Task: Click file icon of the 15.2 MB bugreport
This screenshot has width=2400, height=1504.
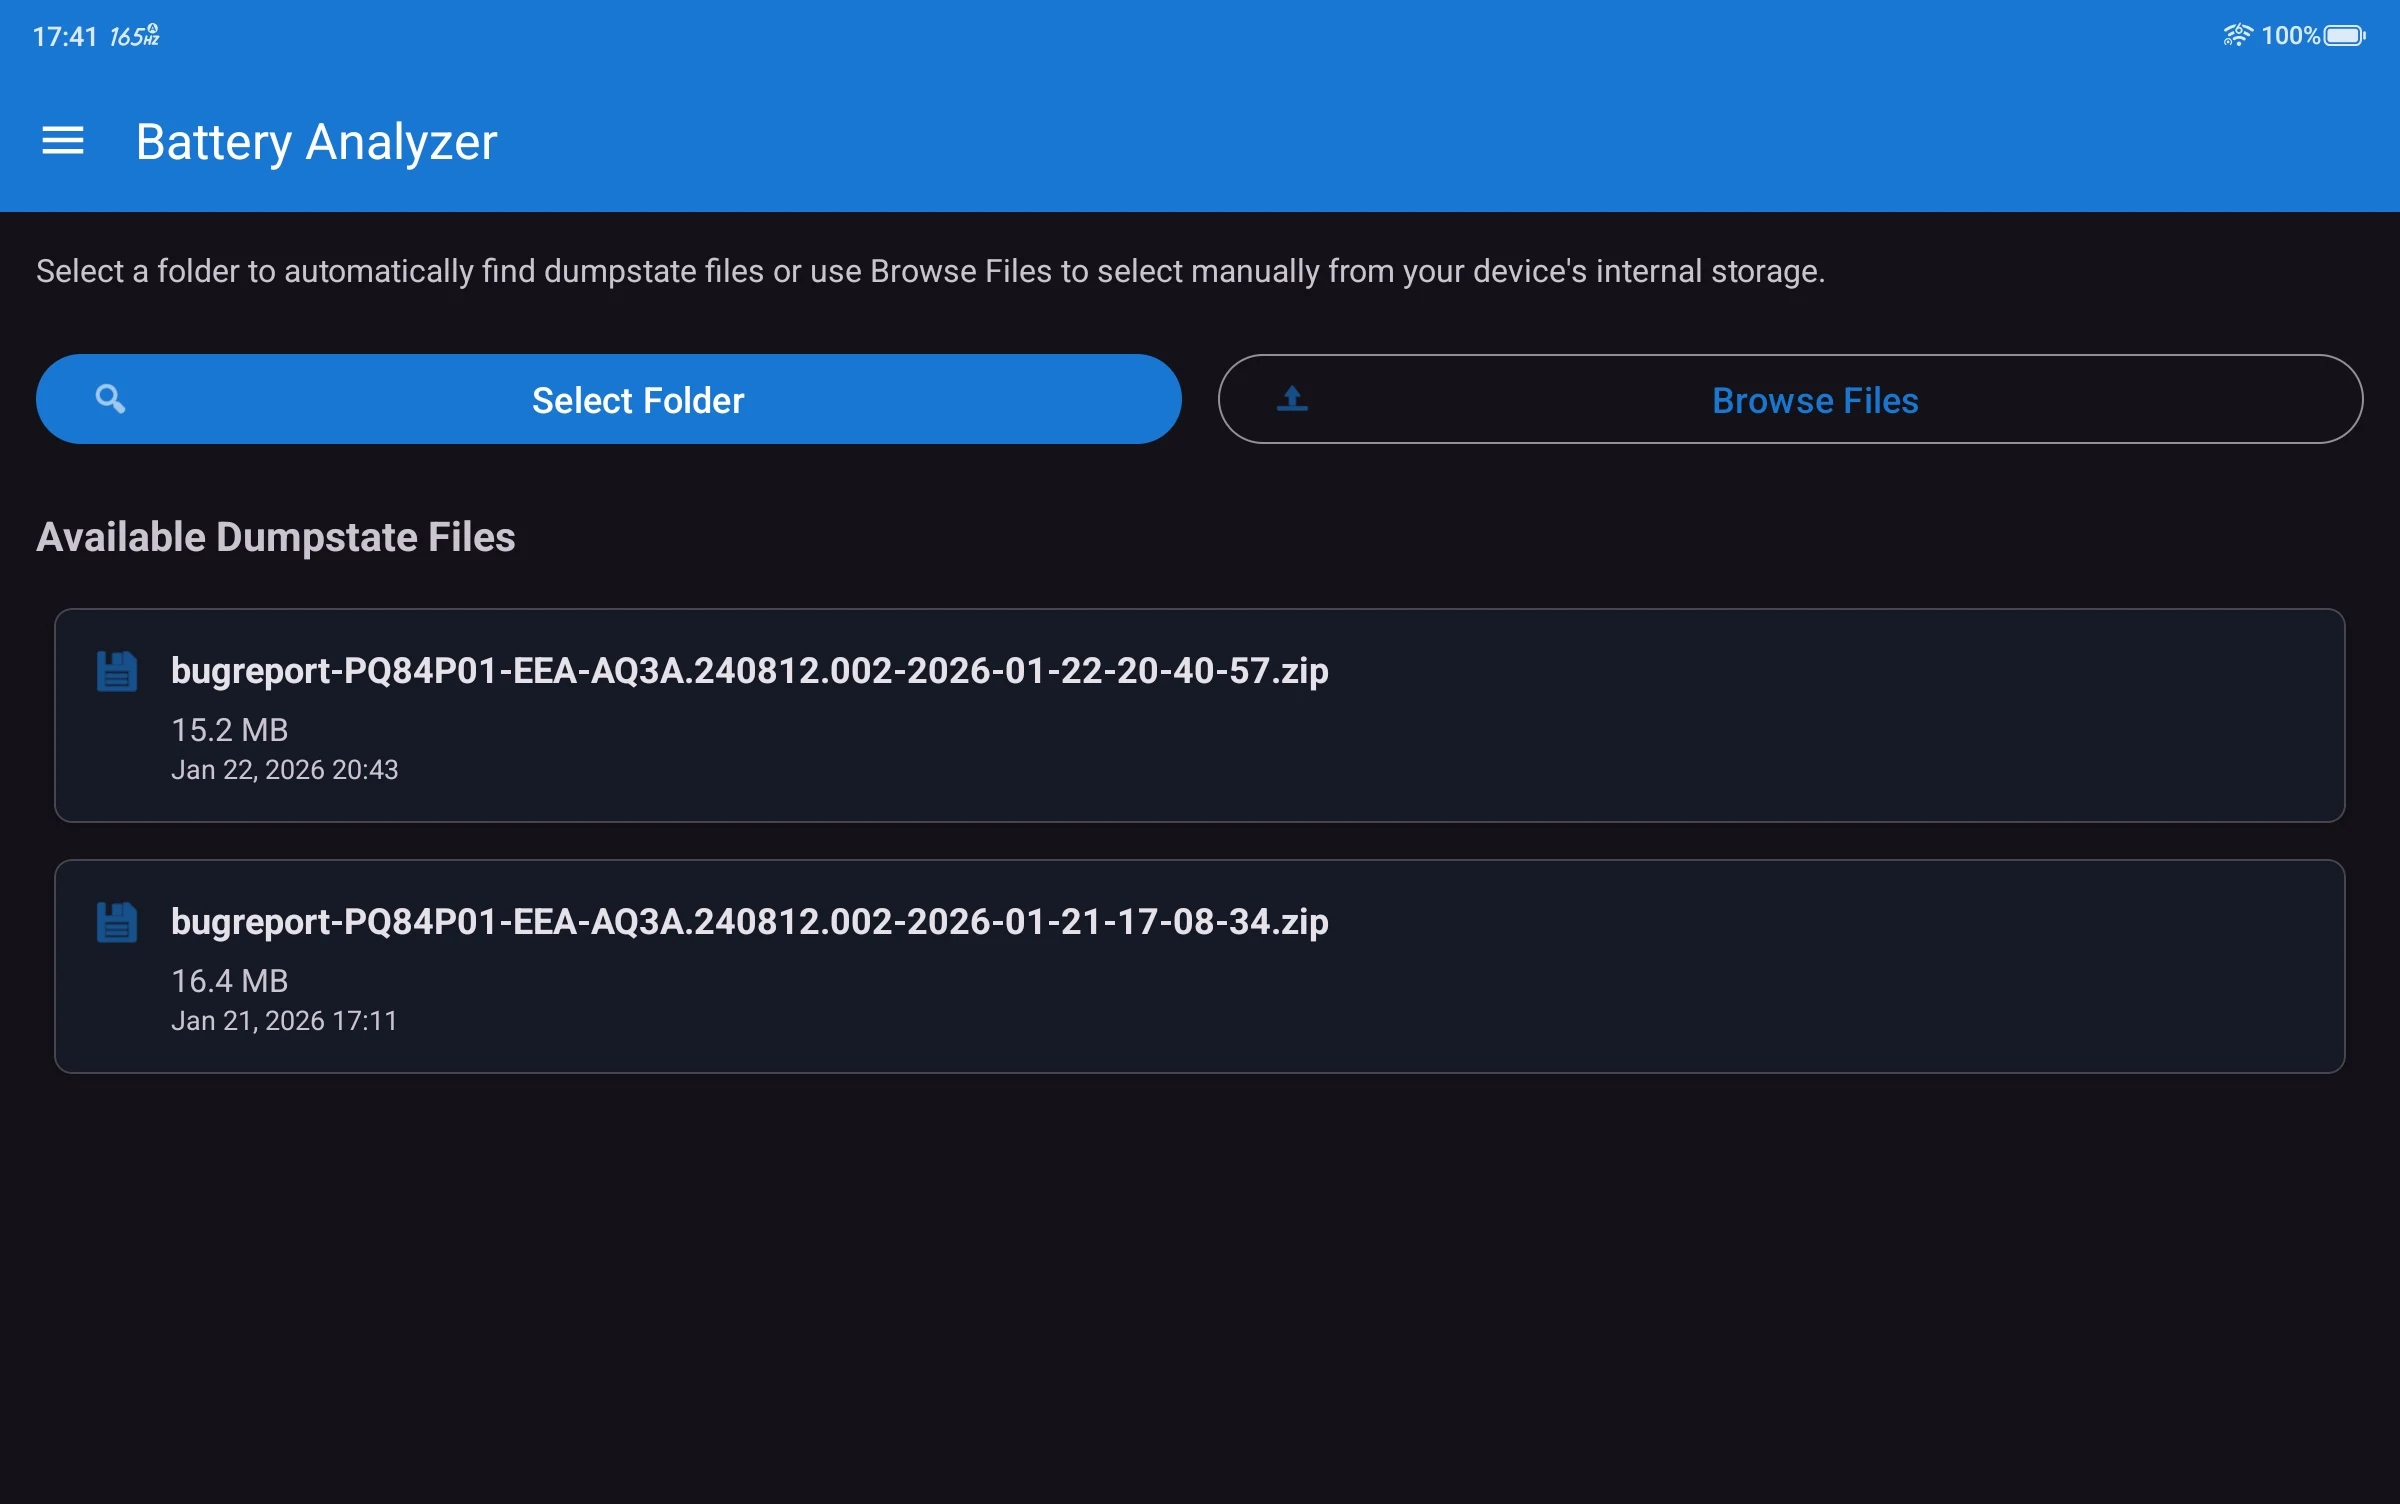Action: (117, 671)
